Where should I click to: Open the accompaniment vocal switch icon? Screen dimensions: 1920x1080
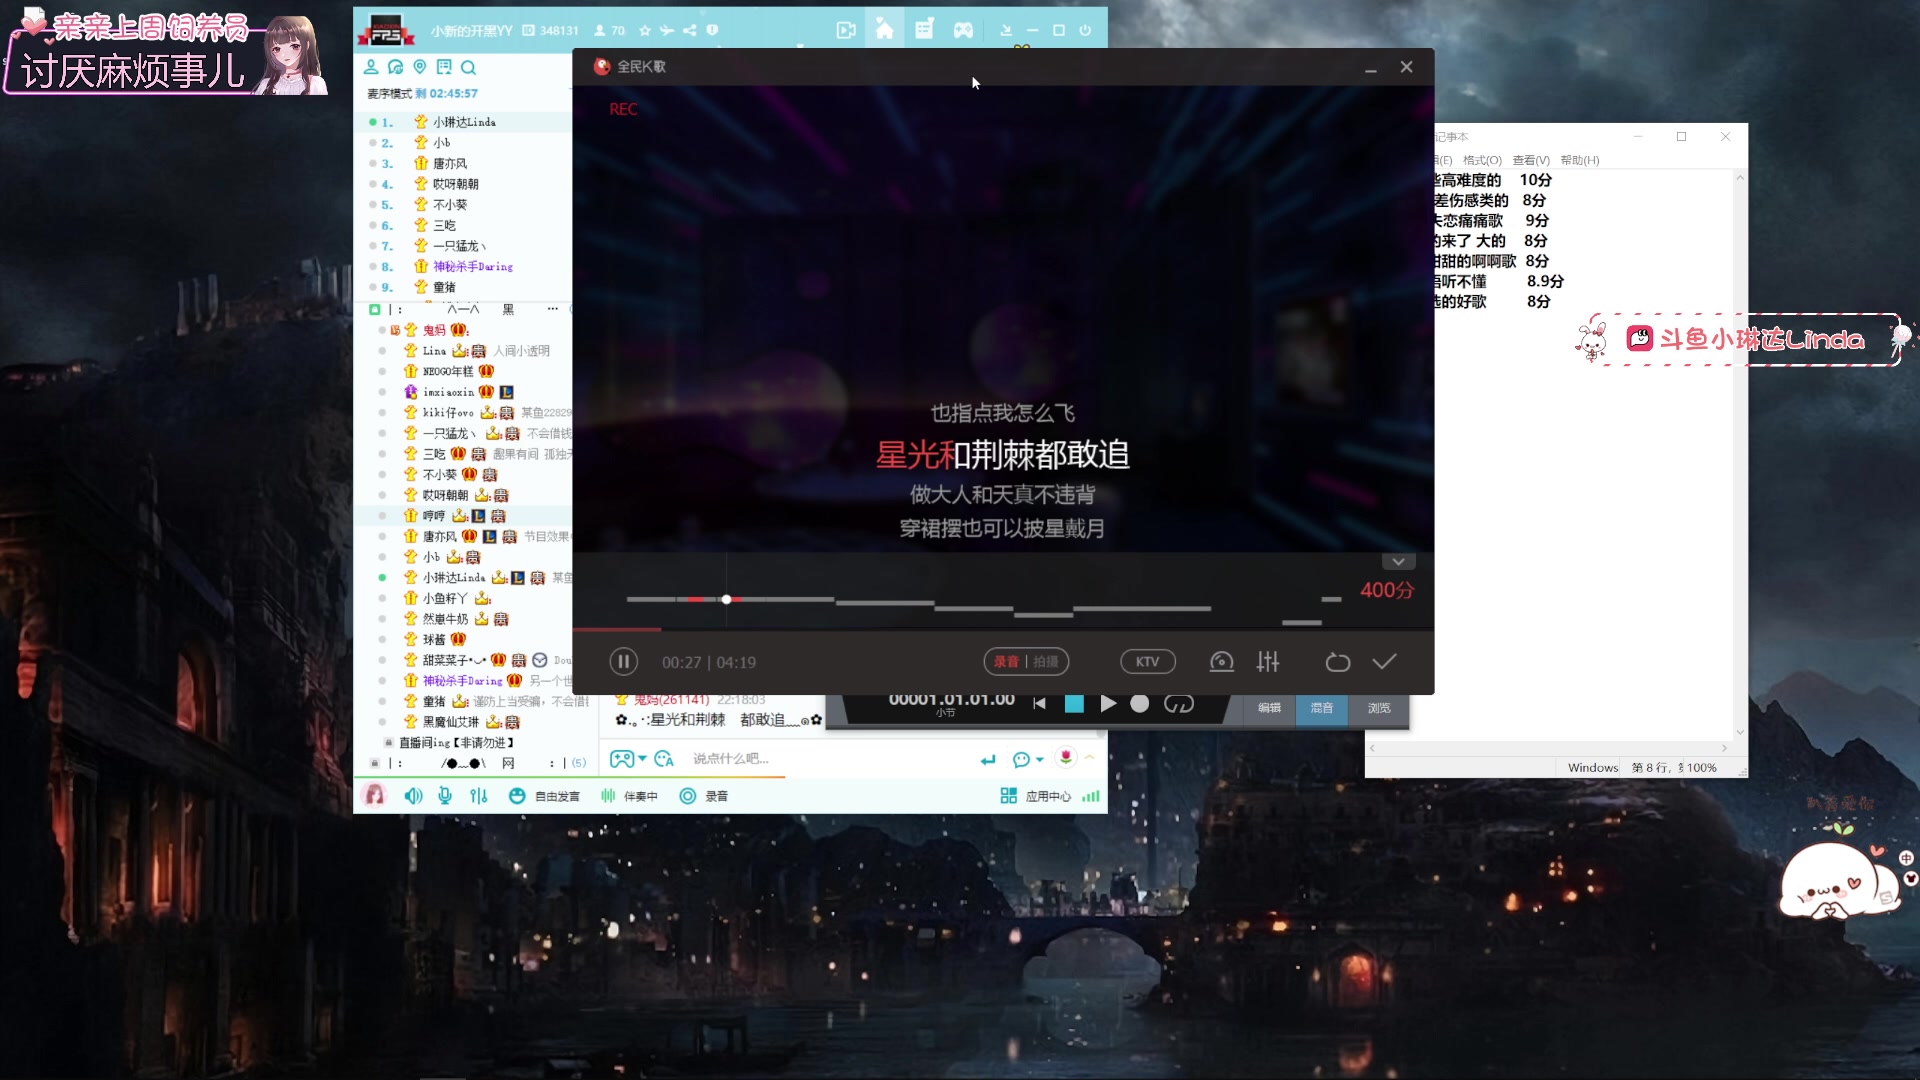coord(1221,662)
